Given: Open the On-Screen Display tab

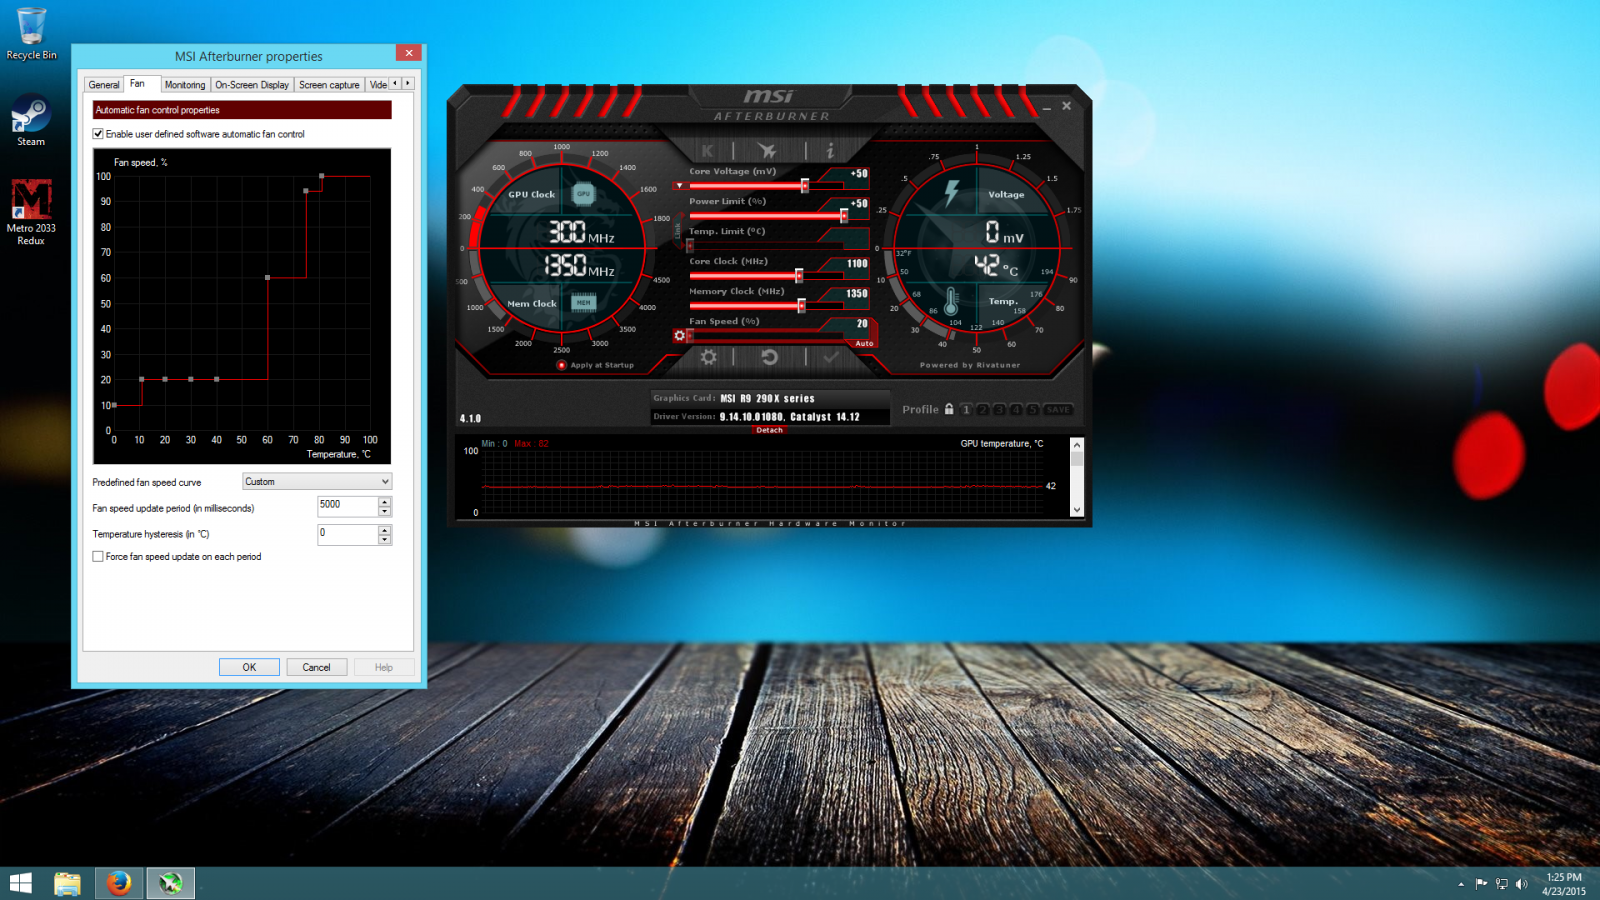Looking at the screenshot, I should pos(252,85).
